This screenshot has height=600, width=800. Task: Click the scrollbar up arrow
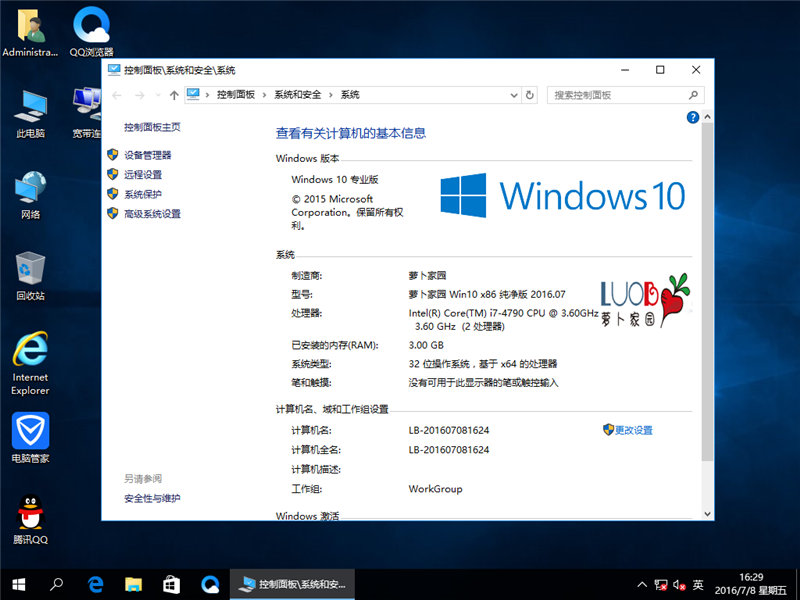point(707,117)
